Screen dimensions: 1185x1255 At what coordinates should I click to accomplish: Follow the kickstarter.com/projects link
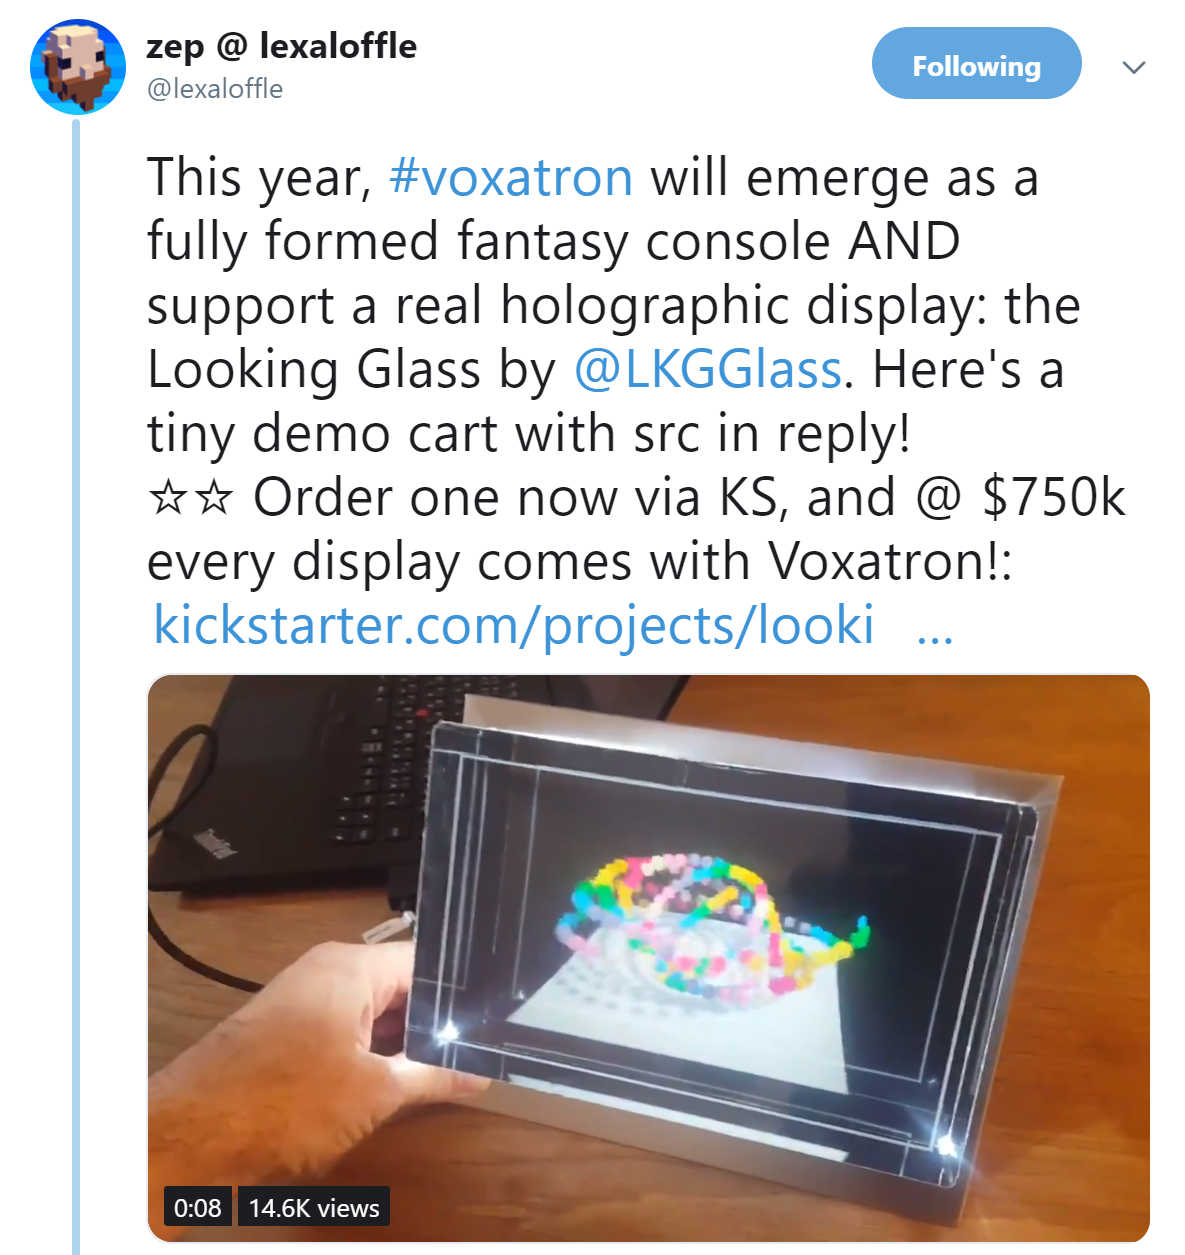click(514, 626)
